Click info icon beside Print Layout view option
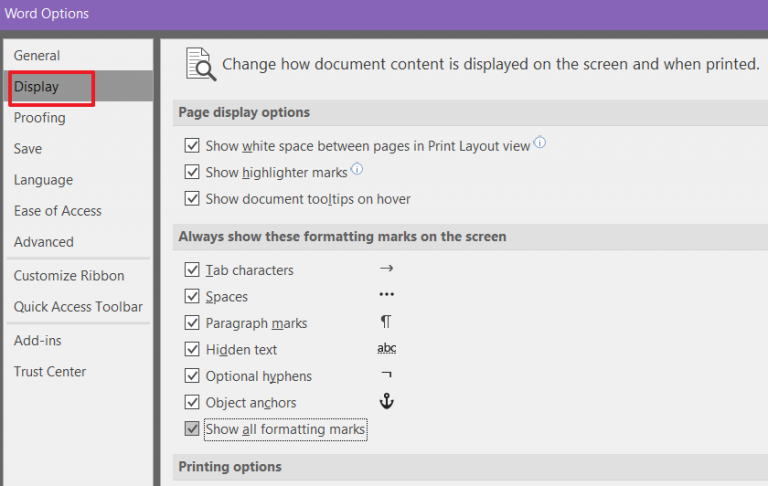The image size is (768, 486). point(539,142)
